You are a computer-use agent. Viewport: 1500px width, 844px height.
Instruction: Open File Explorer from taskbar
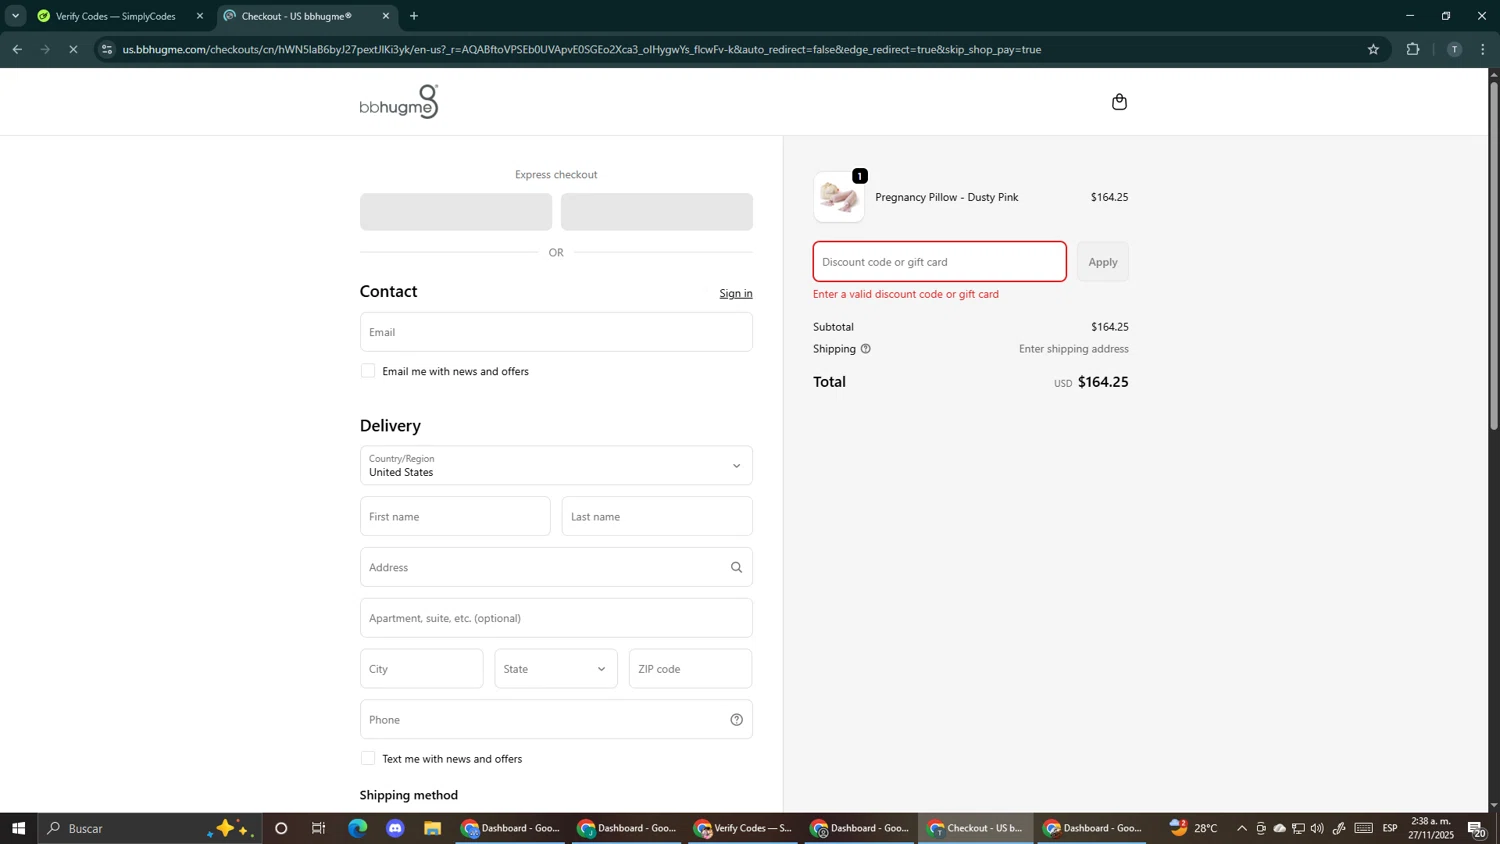(x=433, y=828)
